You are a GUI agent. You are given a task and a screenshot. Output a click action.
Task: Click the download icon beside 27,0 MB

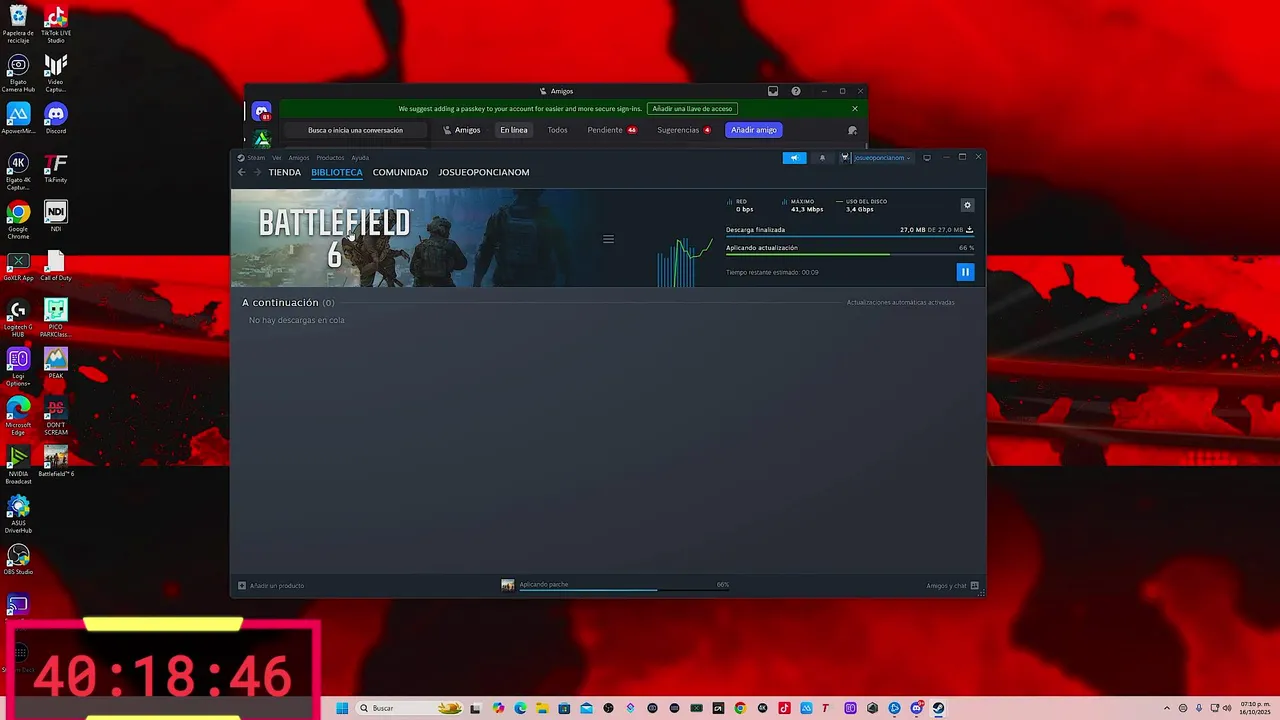click(x=969, y=230)
